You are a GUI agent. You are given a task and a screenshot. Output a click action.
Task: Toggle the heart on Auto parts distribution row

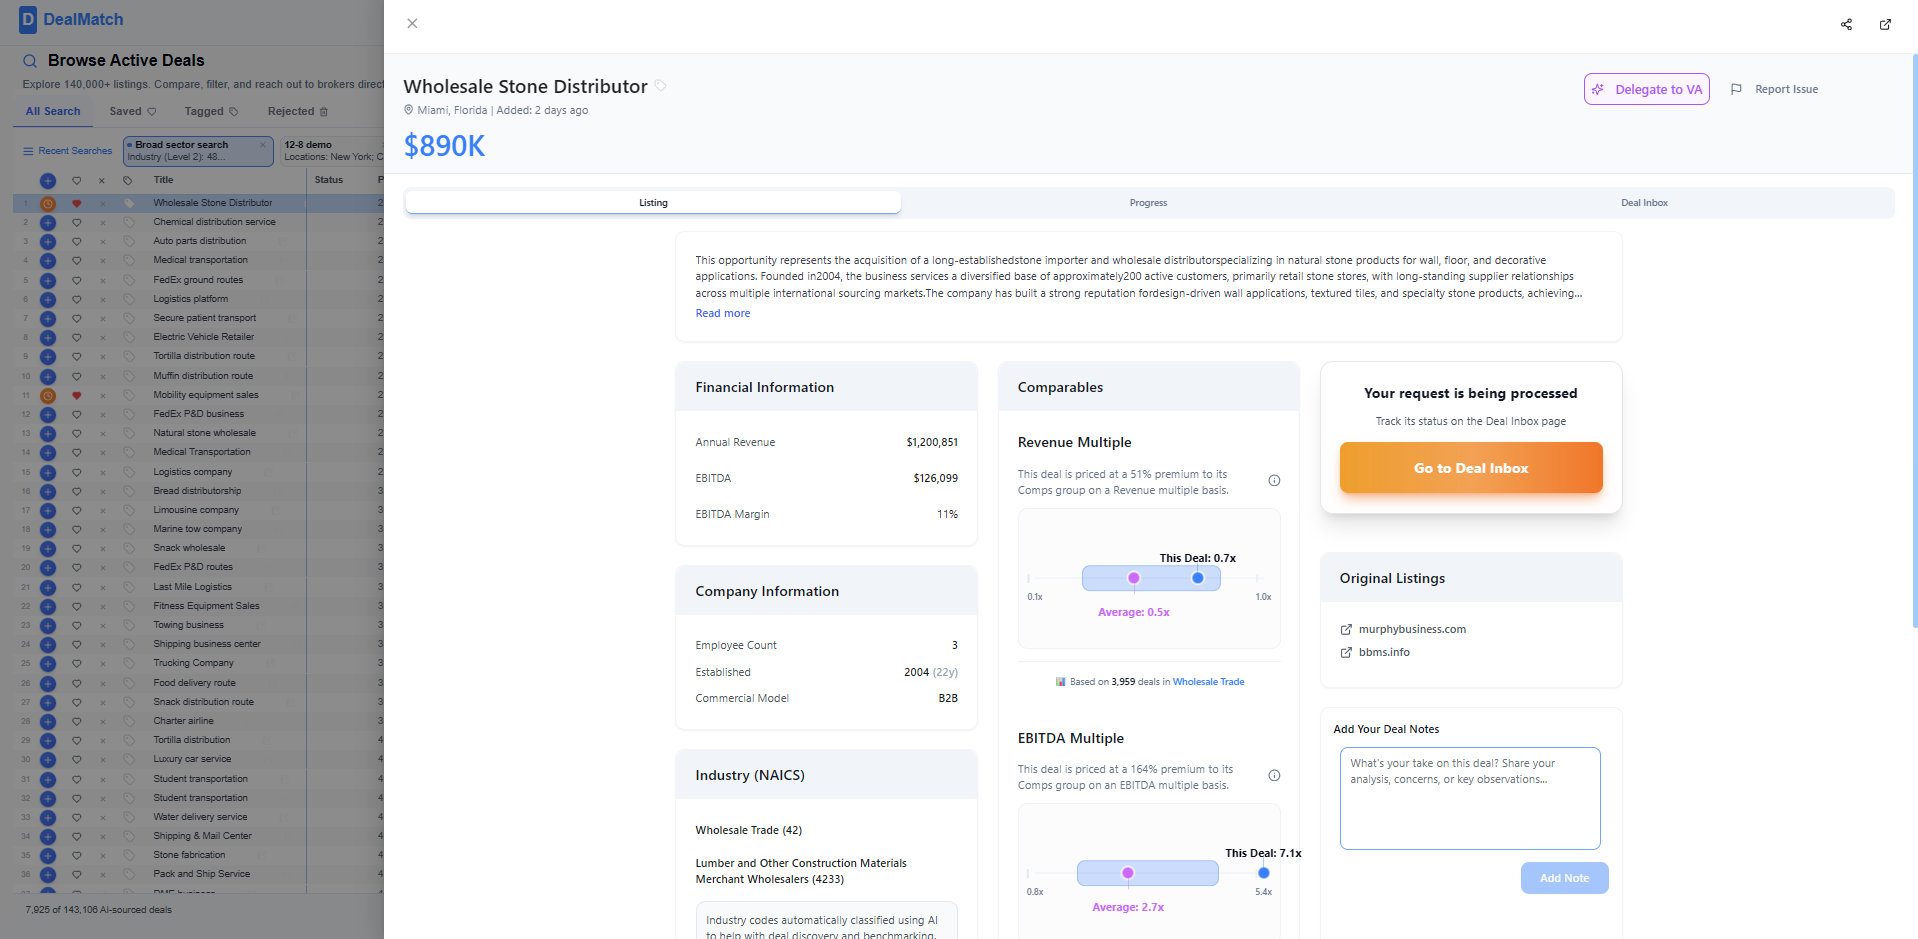77,241
